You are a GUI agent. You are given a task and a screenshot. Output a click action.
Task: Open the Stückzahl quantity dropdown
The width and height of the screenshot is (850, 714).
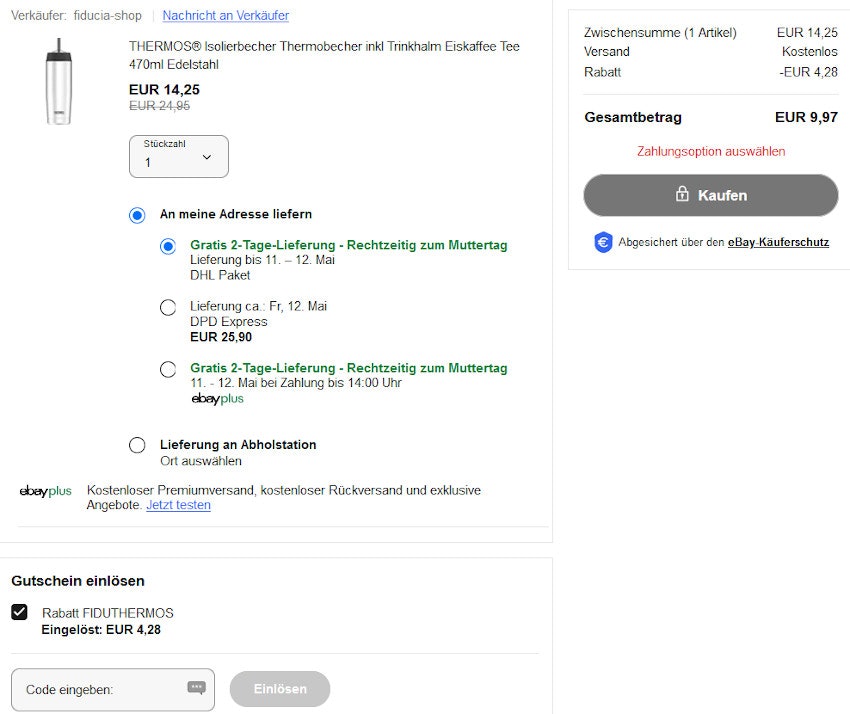point(179,157)
